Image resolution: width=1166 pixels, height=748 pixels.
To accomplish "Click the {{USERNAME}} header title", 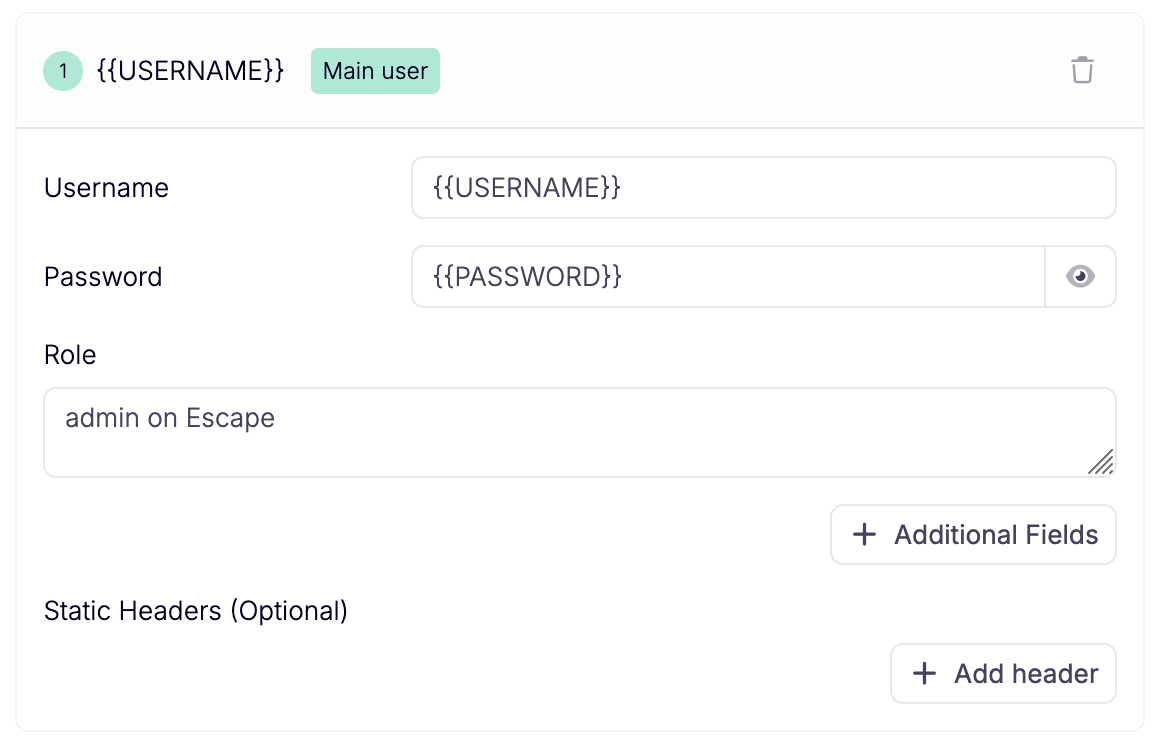I will tap(190, 71).
